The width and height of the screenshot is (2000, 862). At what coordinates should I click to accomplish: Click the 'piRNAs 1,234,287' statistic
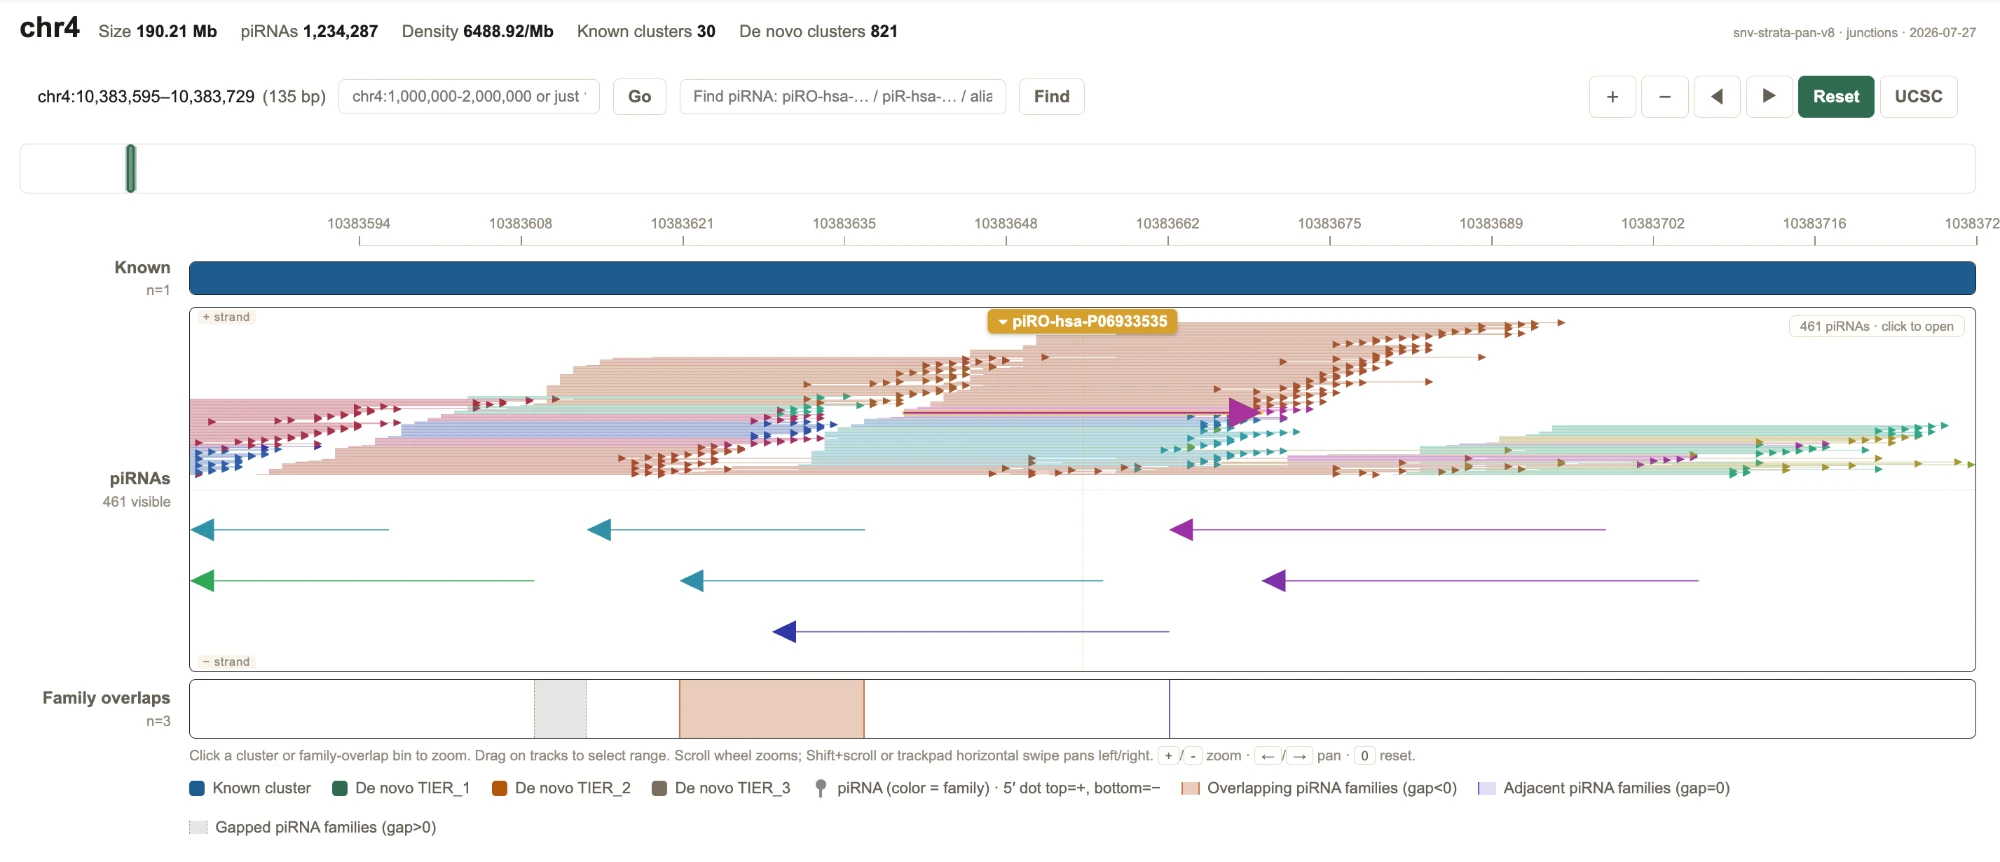(x=309, y=31)
